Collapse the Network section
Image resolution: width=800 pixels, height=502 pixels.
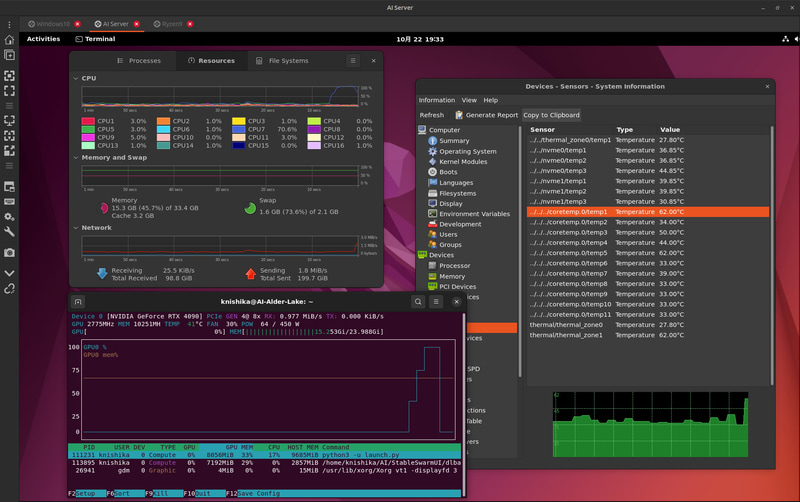76,228
